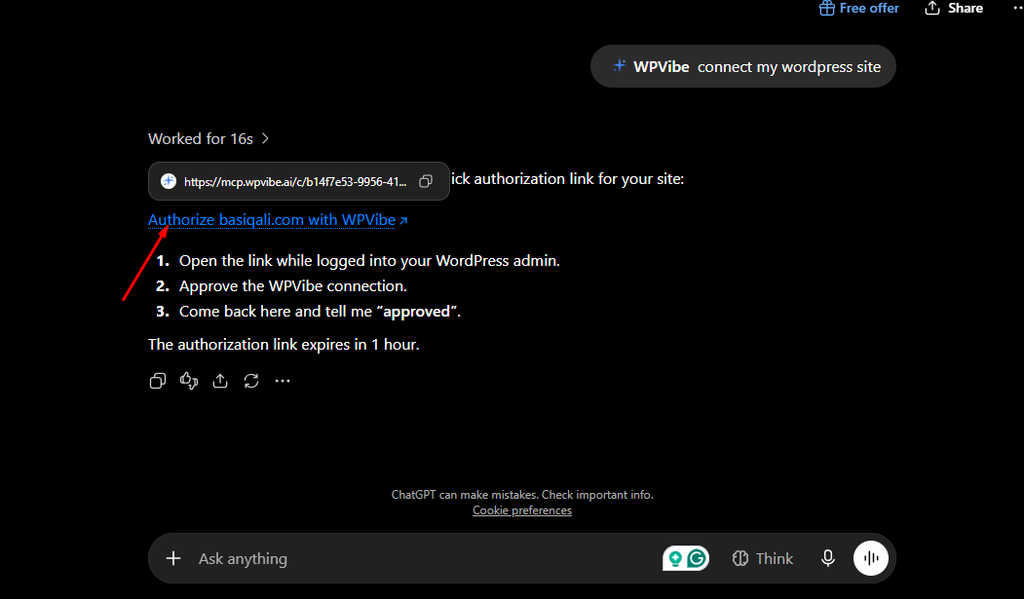Open the Free offer link

pyautogui.click(x=859, y=8)
